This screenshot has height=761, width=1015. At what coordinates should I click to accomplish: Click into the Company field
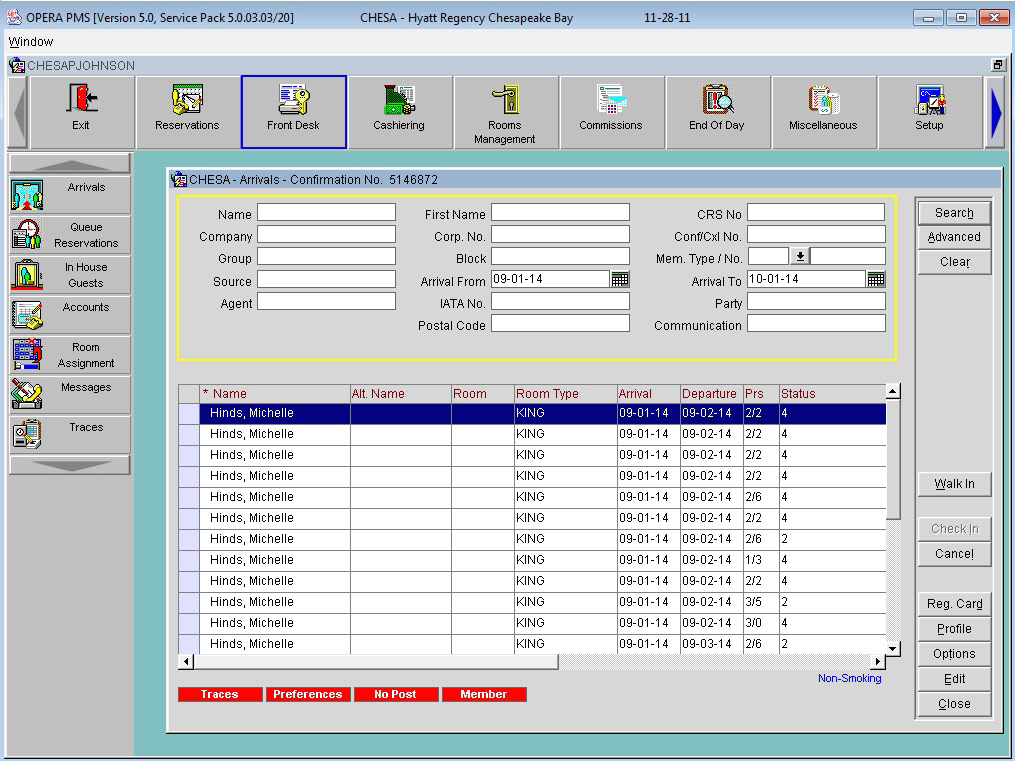coord(326,235)
